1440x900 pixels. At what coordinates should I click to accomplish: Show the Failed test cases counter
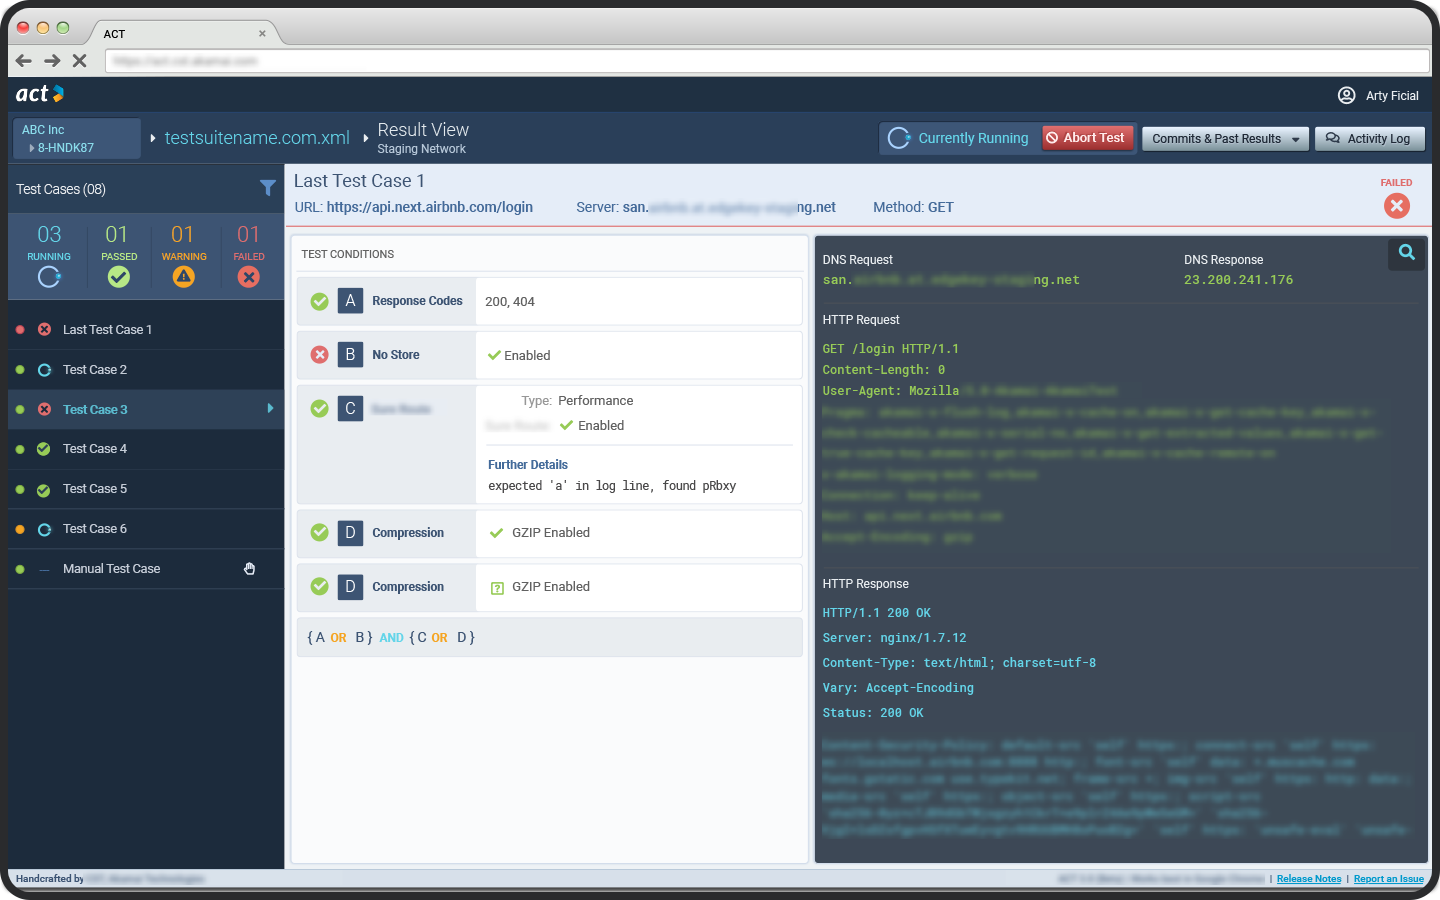click(249, 255)
